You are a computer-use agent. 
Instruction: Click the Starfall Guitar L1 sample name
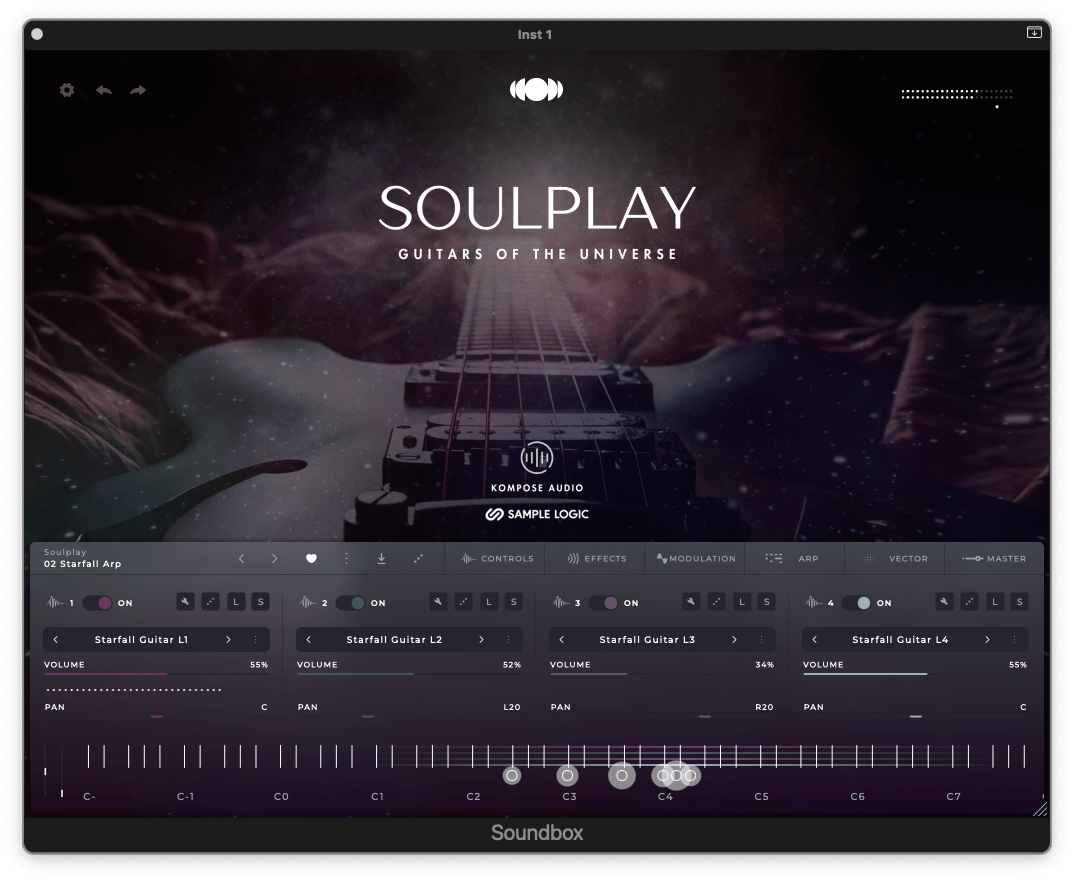point(141,639)
